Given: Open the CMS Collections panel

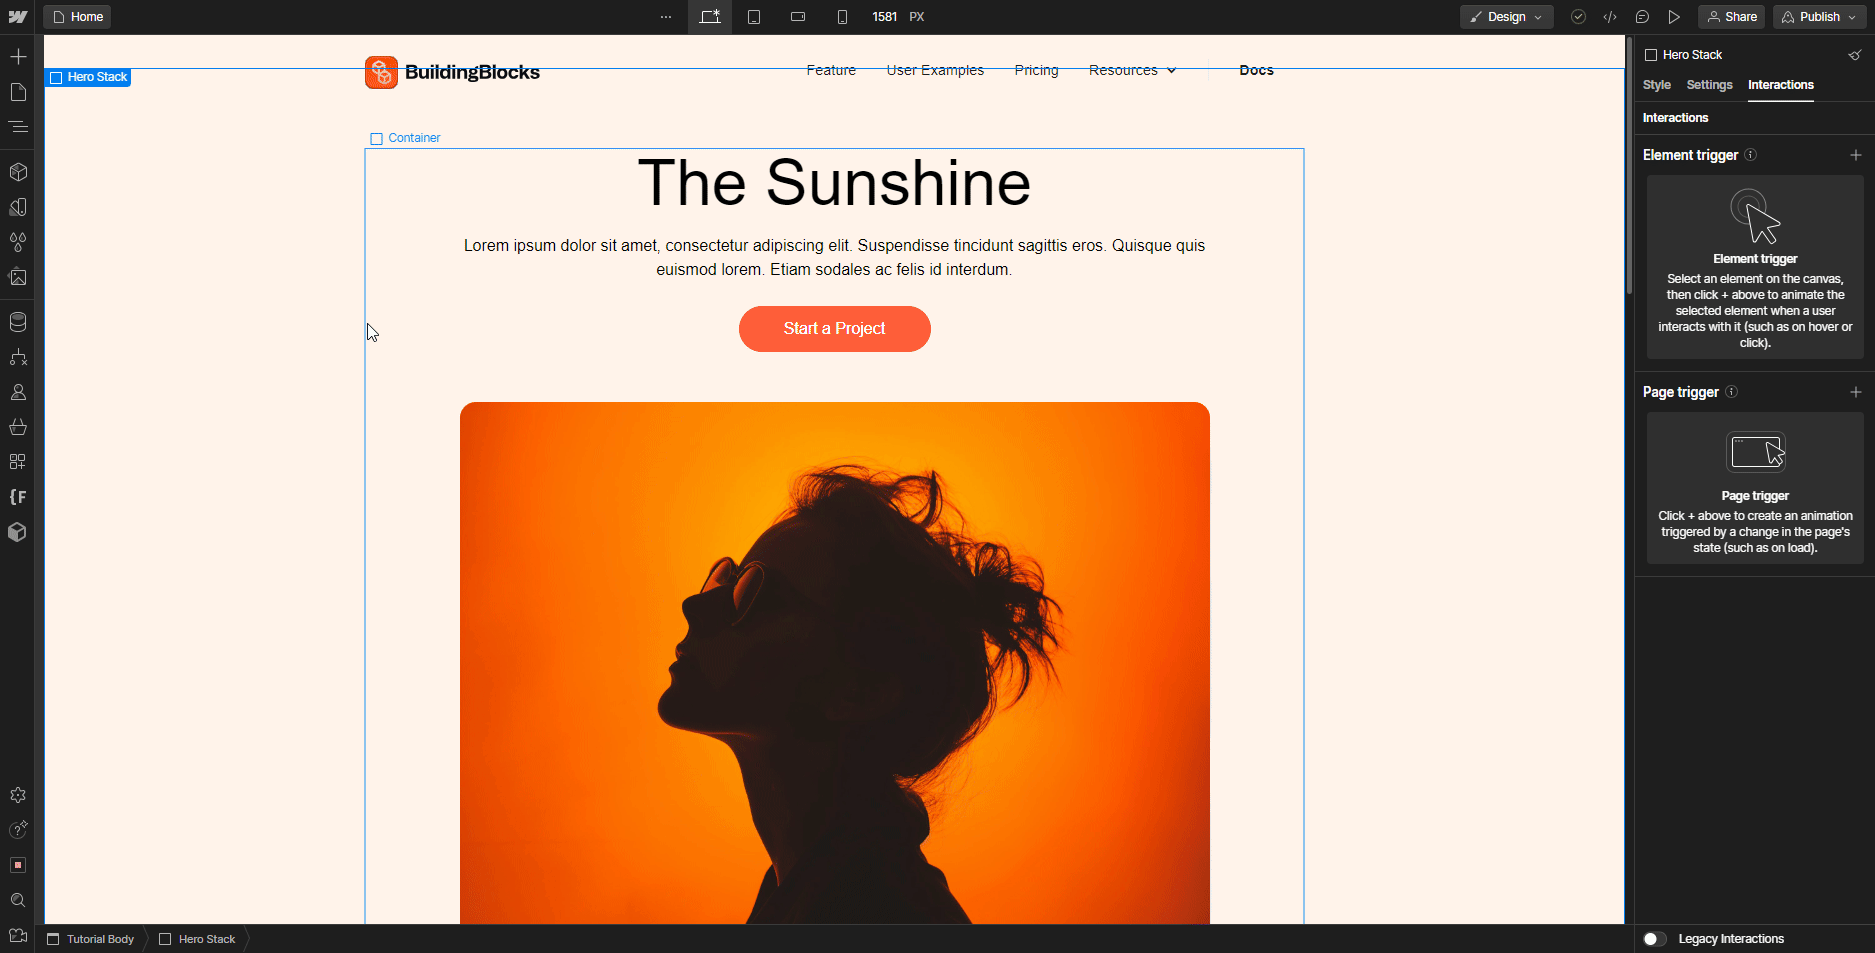Looking at the screenshot, I should [x=18, y=322].
